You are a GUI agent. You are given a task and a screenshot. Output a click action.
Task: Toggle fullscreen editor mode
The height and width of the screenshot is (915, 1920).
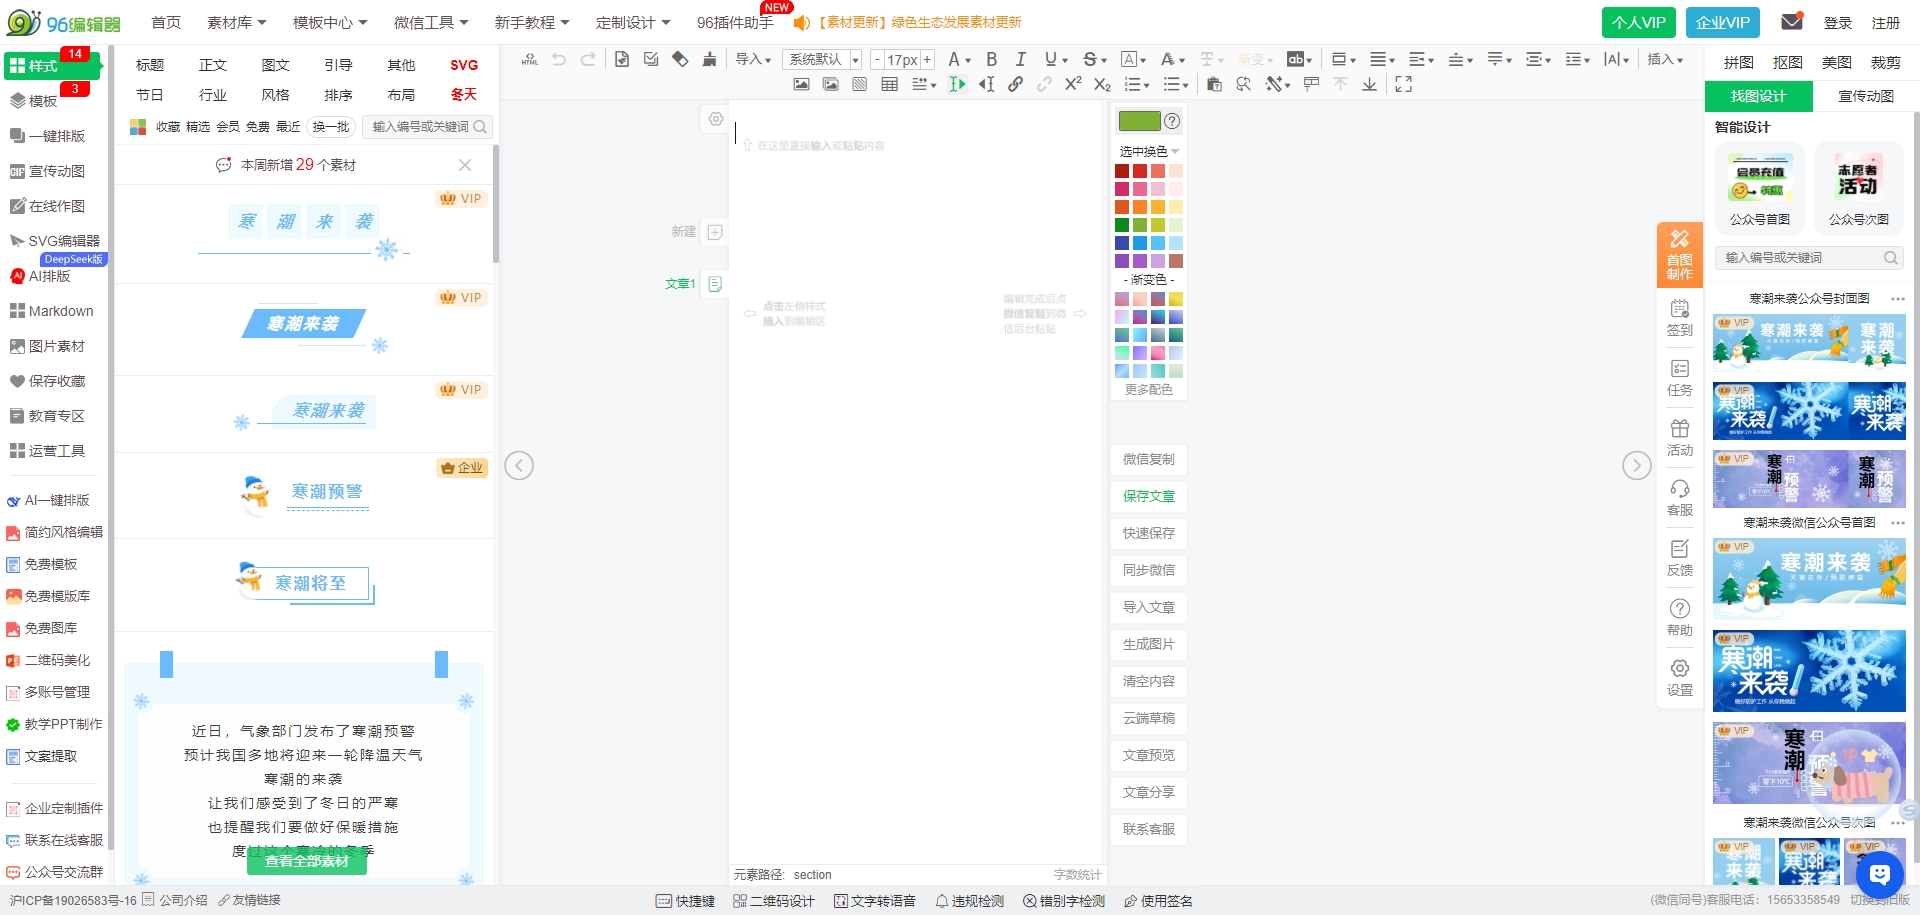click(x=1403, y=85)
